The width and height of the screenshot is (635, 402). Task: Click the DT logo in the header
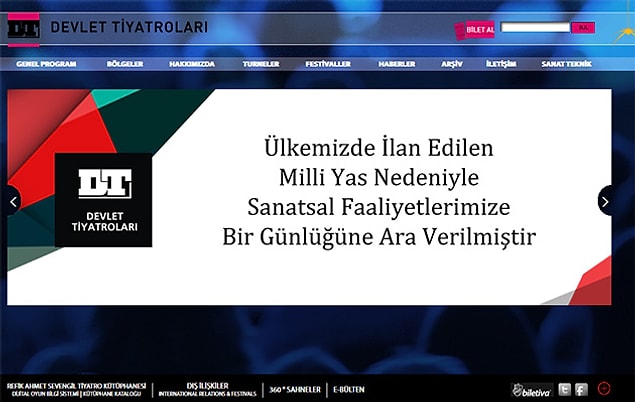(24, 30)
